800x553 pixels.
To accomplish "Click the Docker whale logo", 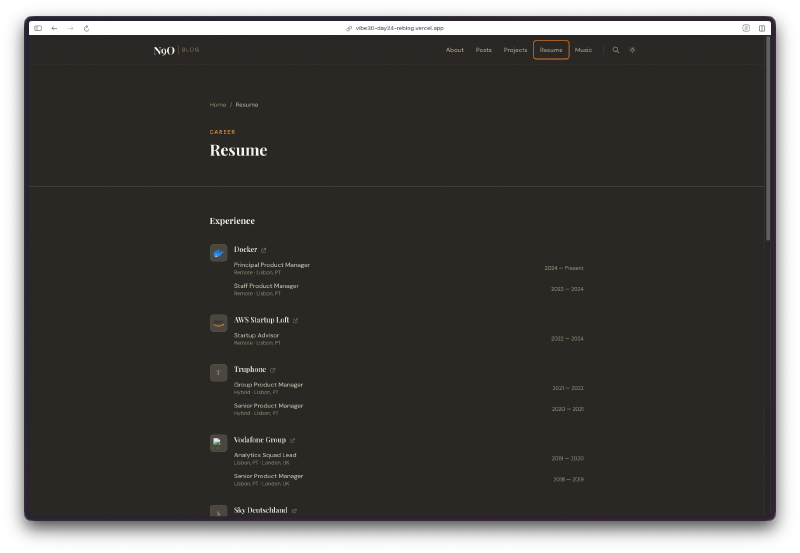I will click(218, 253).
